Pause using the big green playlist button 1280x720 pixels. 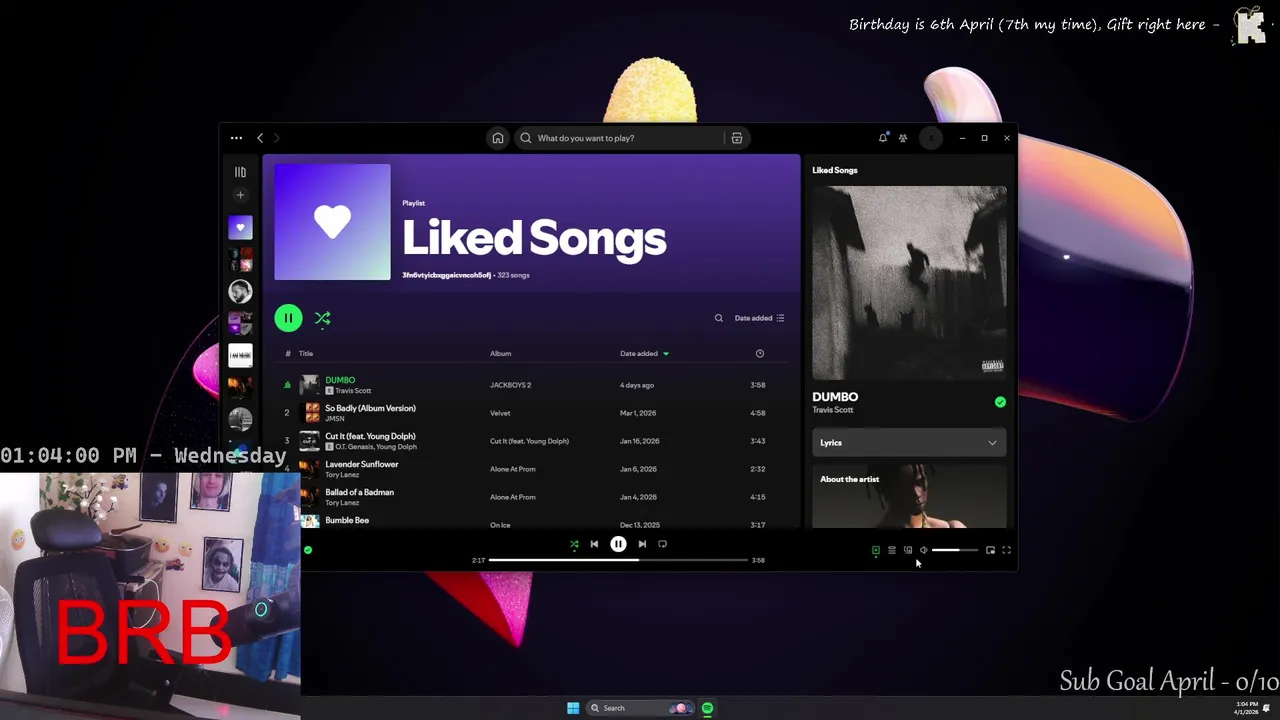click(288, 318)
